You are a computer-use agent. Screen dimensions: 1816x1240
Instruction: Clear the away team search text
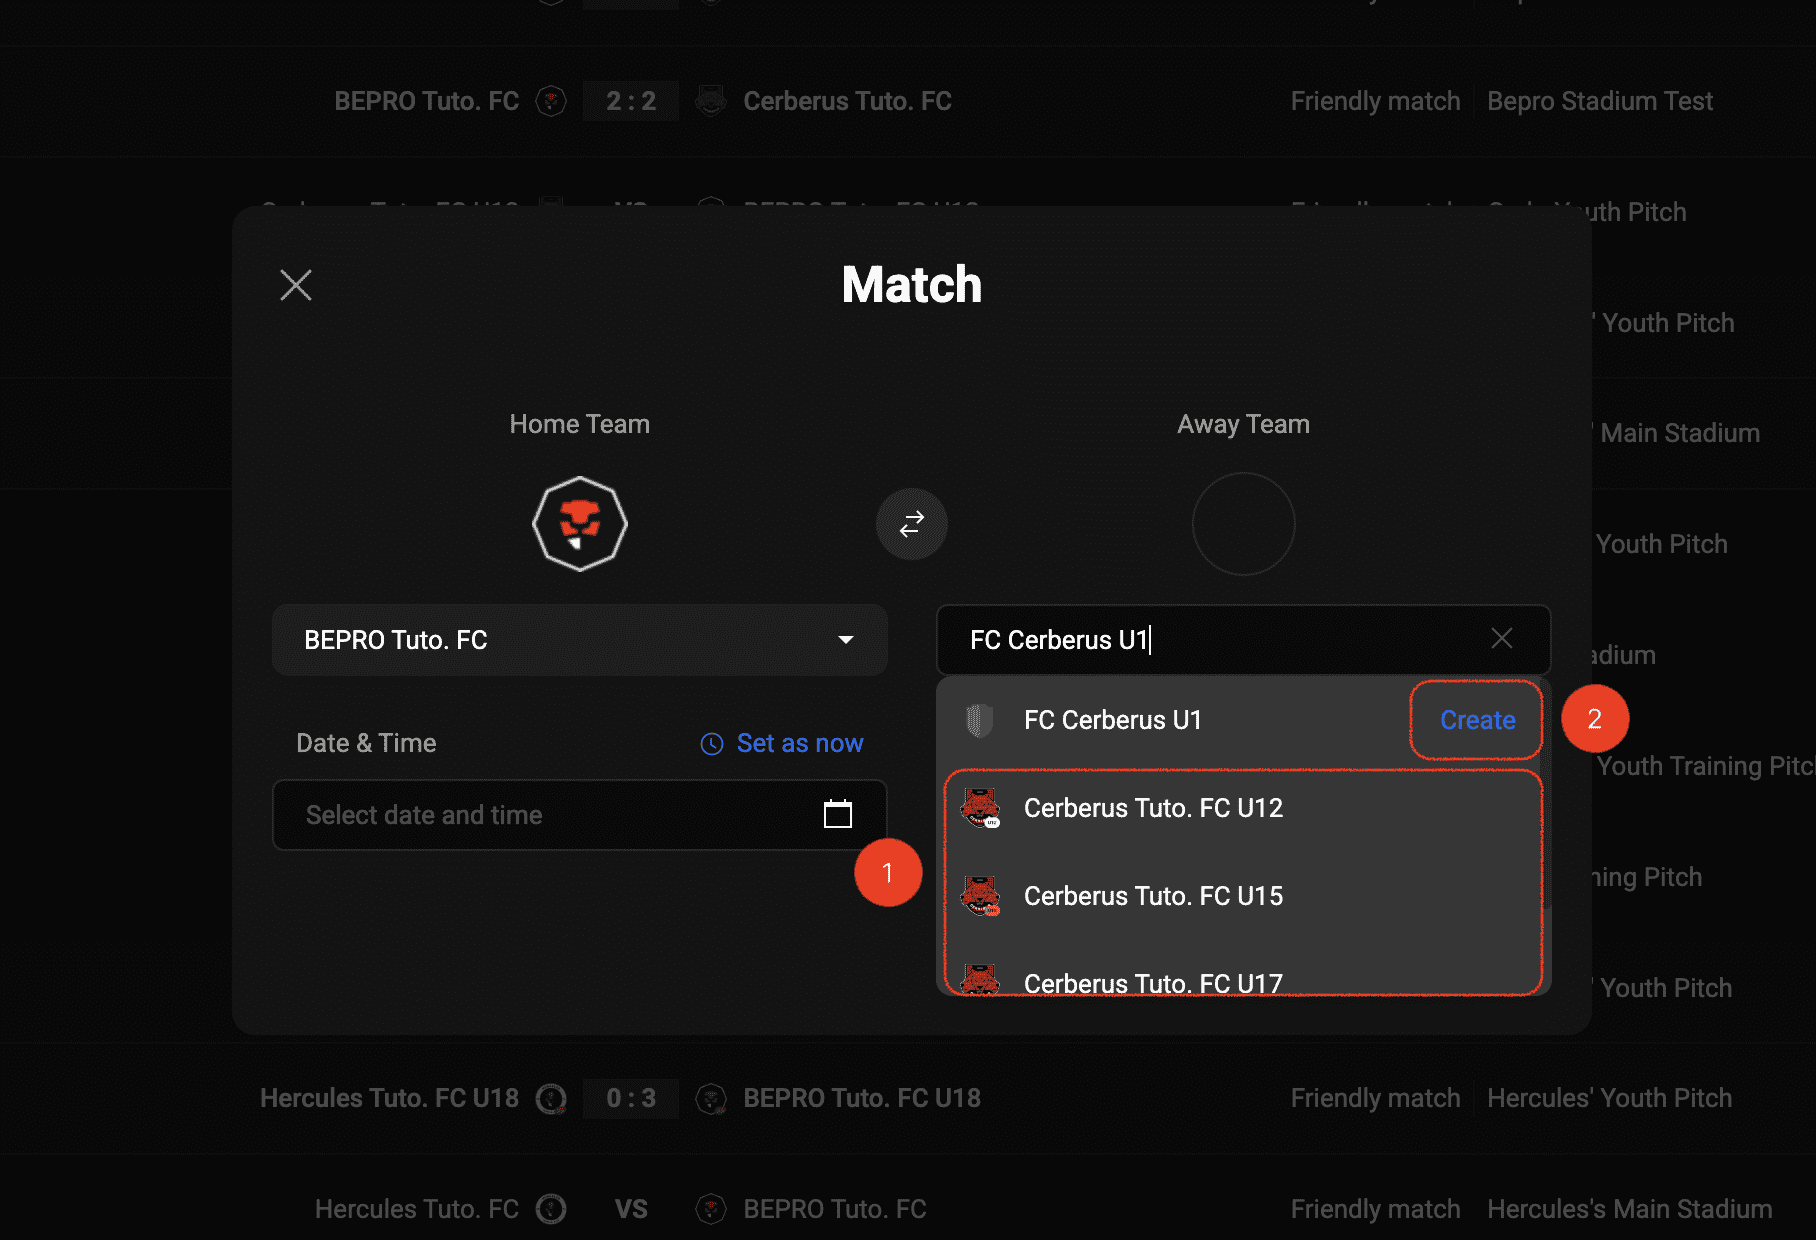tap(1502, 638)
